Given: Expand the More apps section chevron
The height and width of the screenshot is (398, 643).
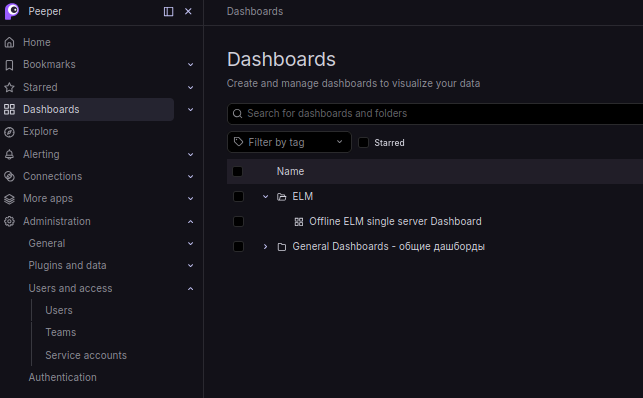Looking at the screenshot, I should [x=190, y=199].
